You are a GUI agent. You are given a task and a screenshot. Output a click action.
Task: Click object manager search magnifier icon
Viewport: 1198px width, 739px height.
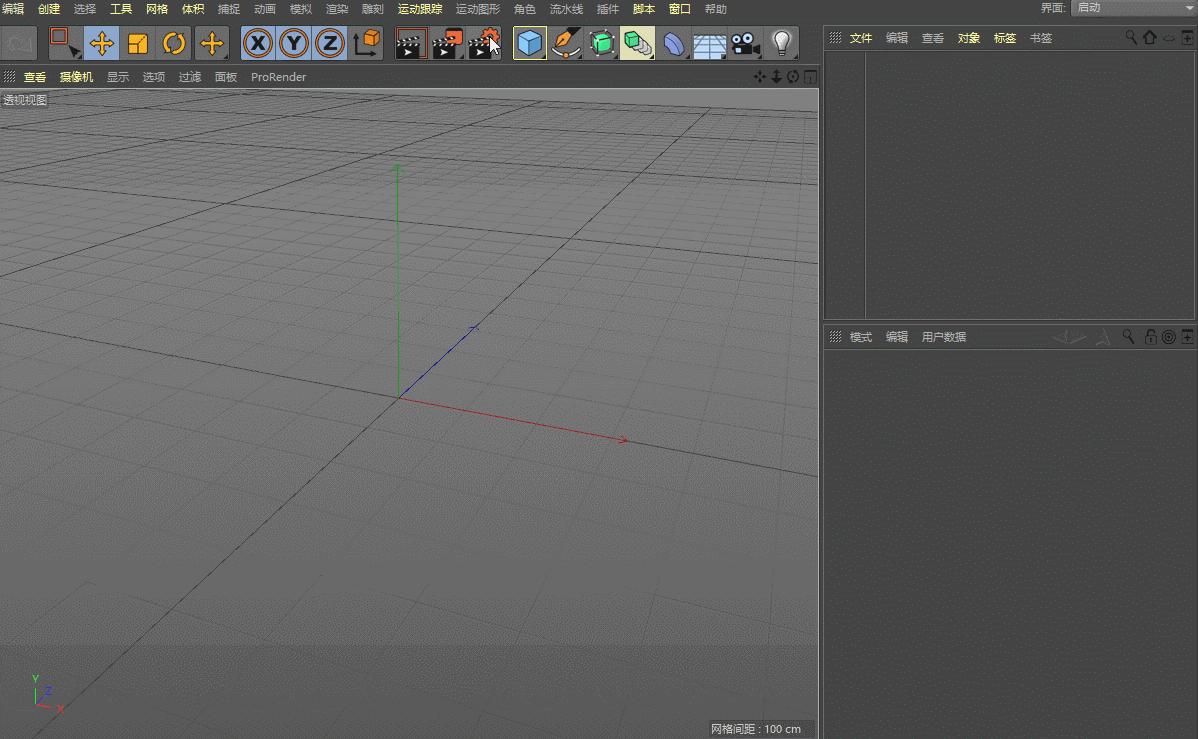point(1131,37)
